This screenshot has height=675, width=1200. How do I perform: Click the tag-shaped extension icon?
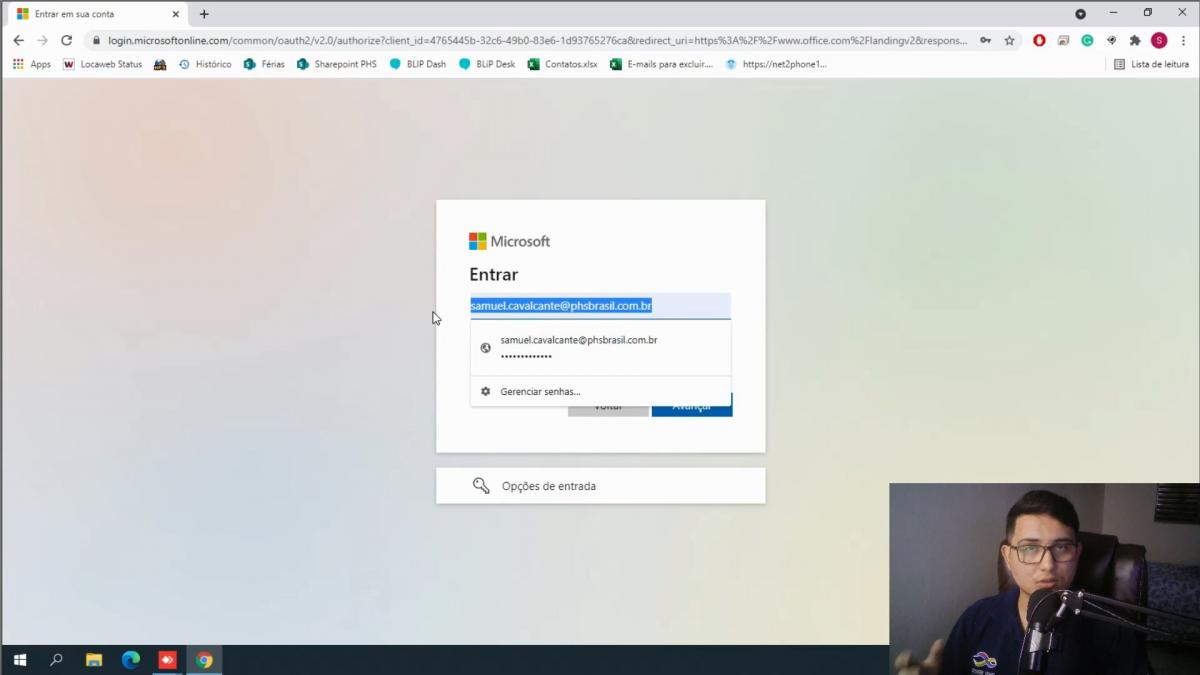1111,41
